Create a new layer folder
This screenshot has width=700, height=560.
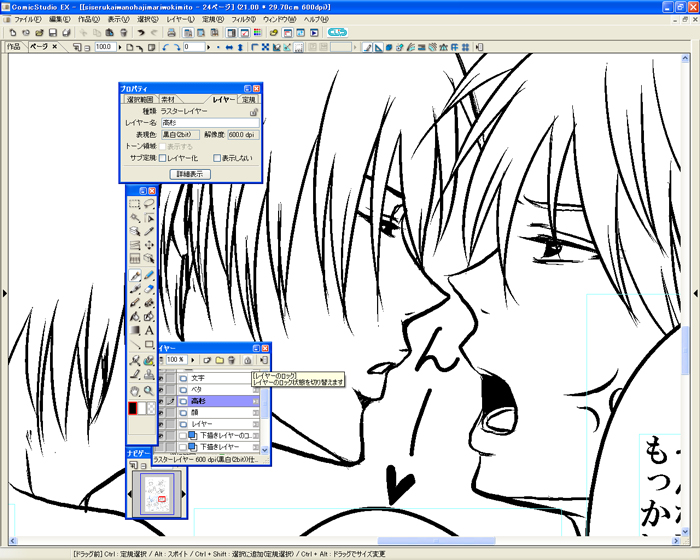click(x=219, y=360)
